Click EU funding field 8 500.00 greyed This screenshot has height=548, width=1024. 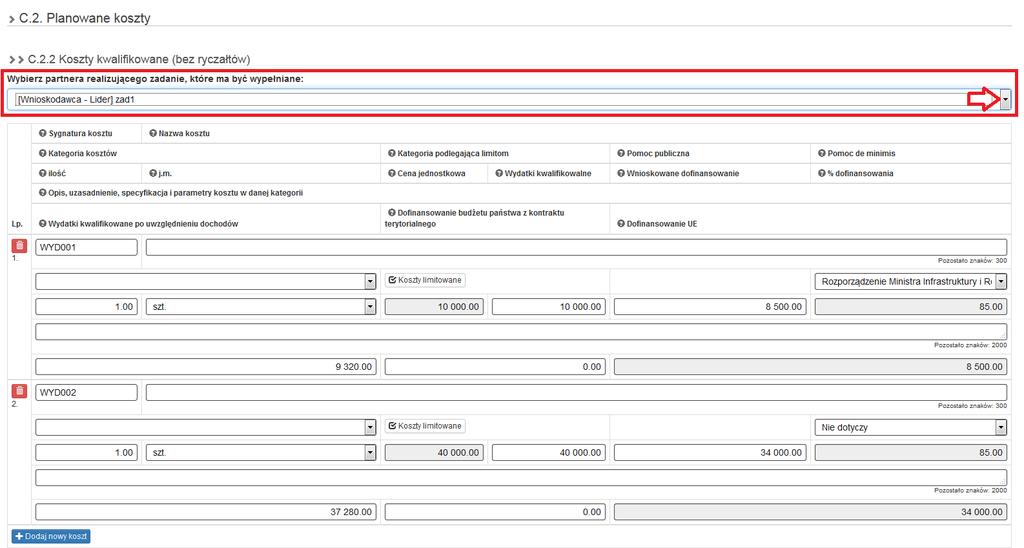(810, 366)
